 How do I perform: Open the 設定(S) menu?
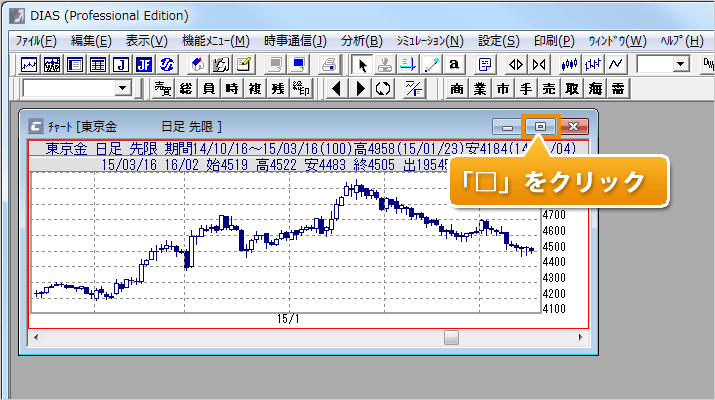[498, 40]
